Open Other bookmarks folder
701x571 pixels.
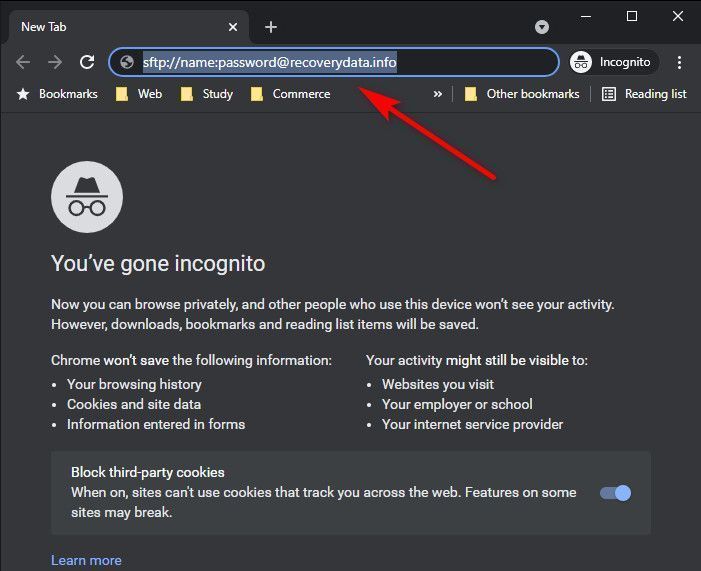[522, 94]
